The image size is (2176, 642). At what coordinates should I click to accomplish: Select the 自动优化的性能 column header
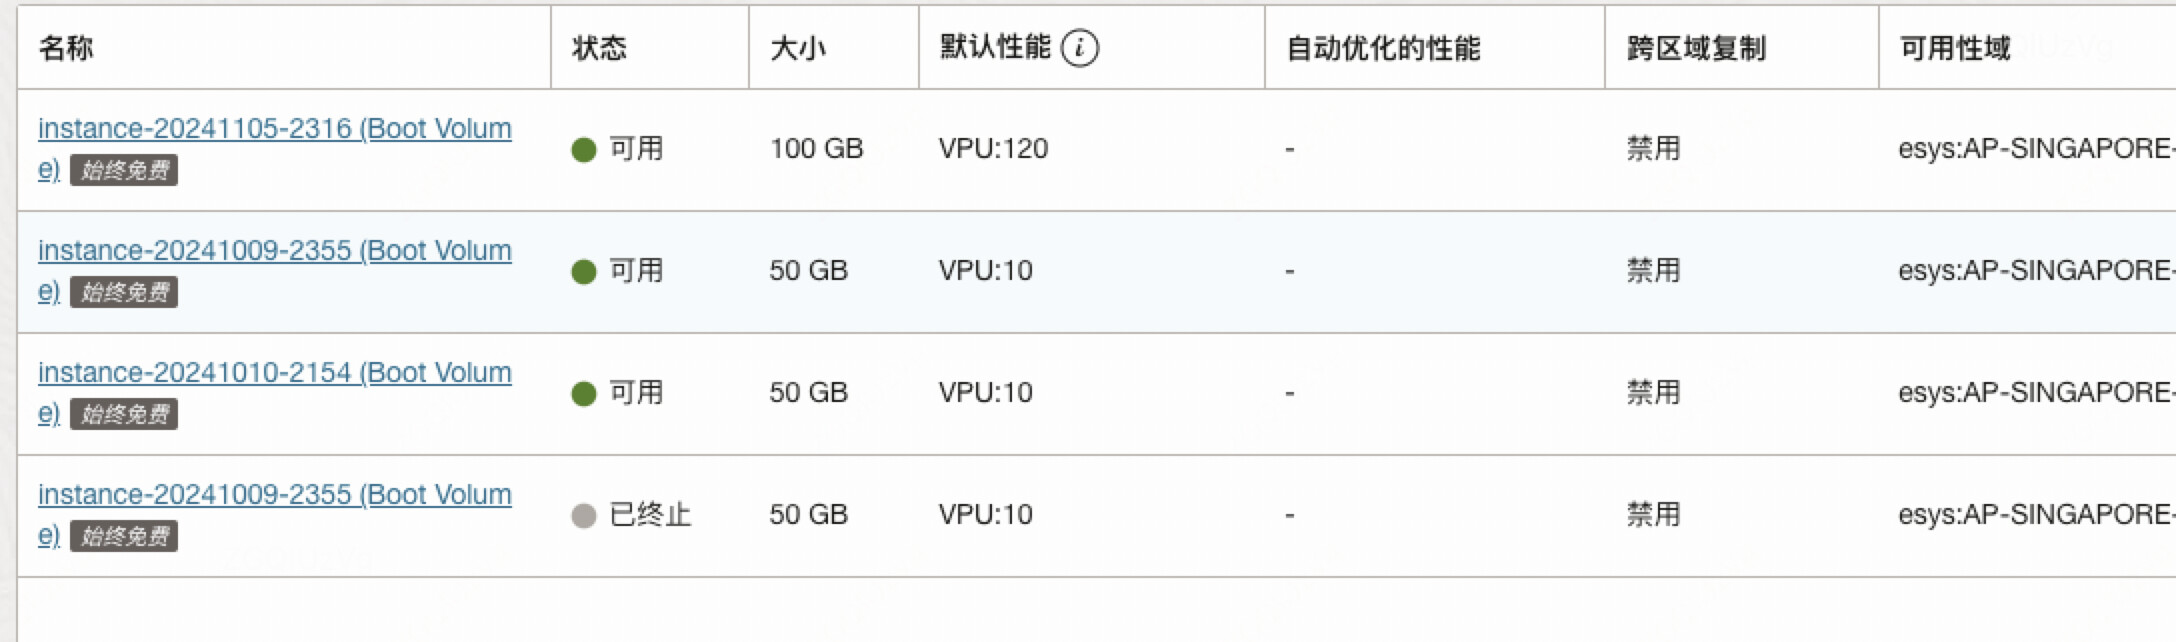pos(1383,47)
